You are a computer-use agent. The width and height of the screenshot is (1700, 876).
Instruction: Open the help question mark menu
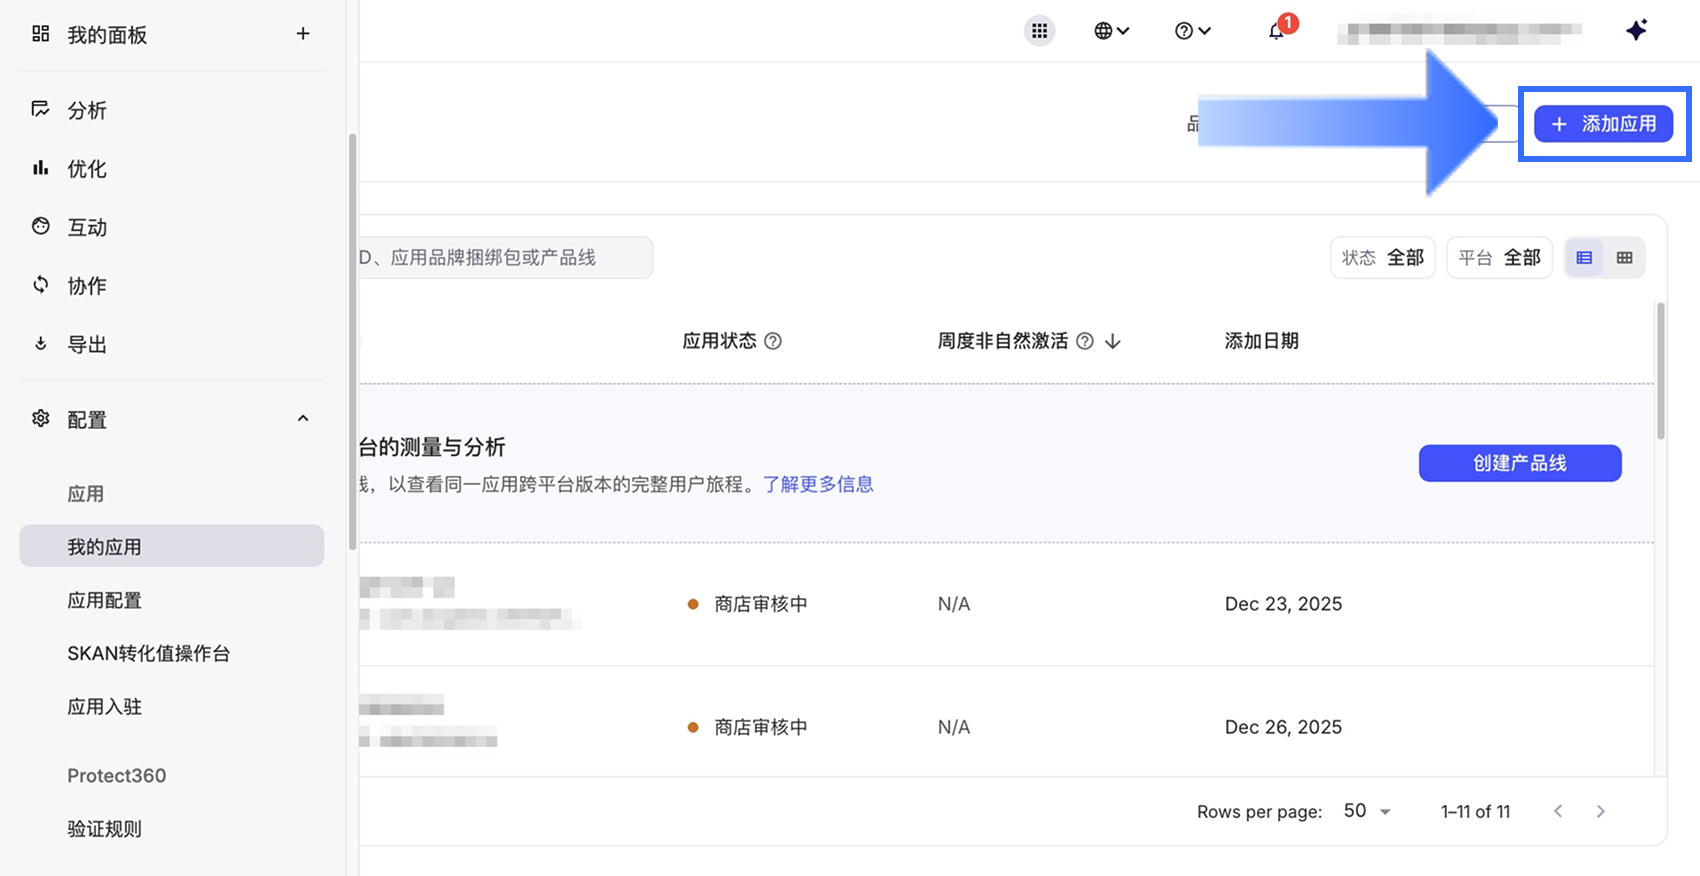1192,31
